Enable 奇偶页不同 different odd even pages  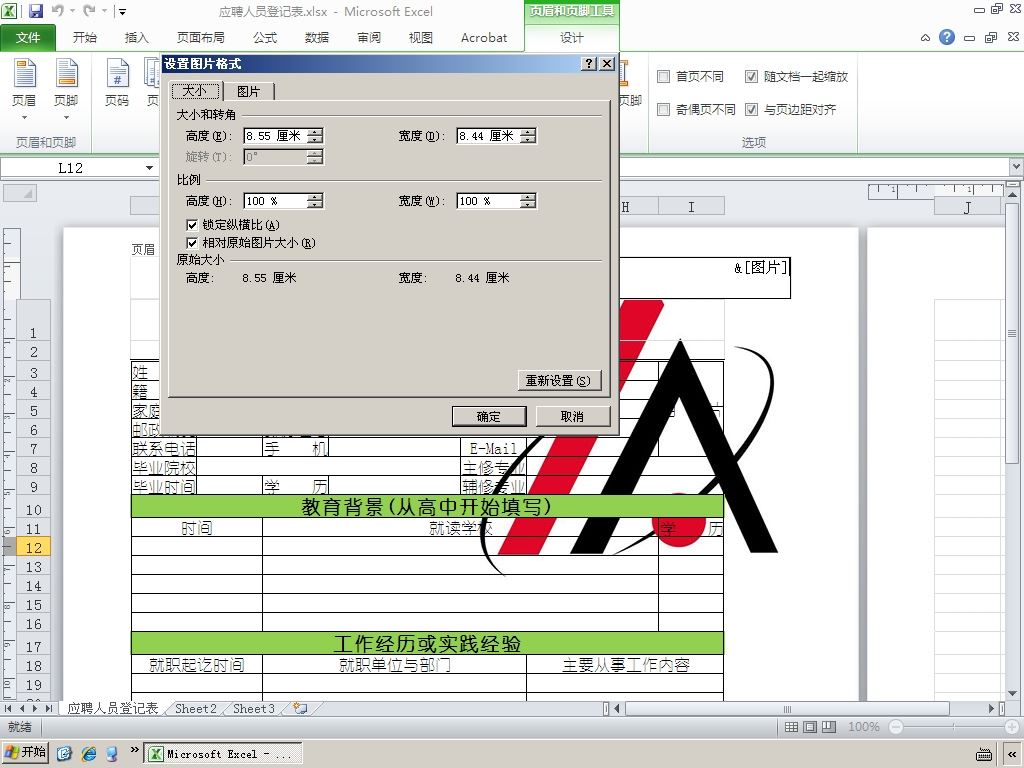tap(664, 109)
